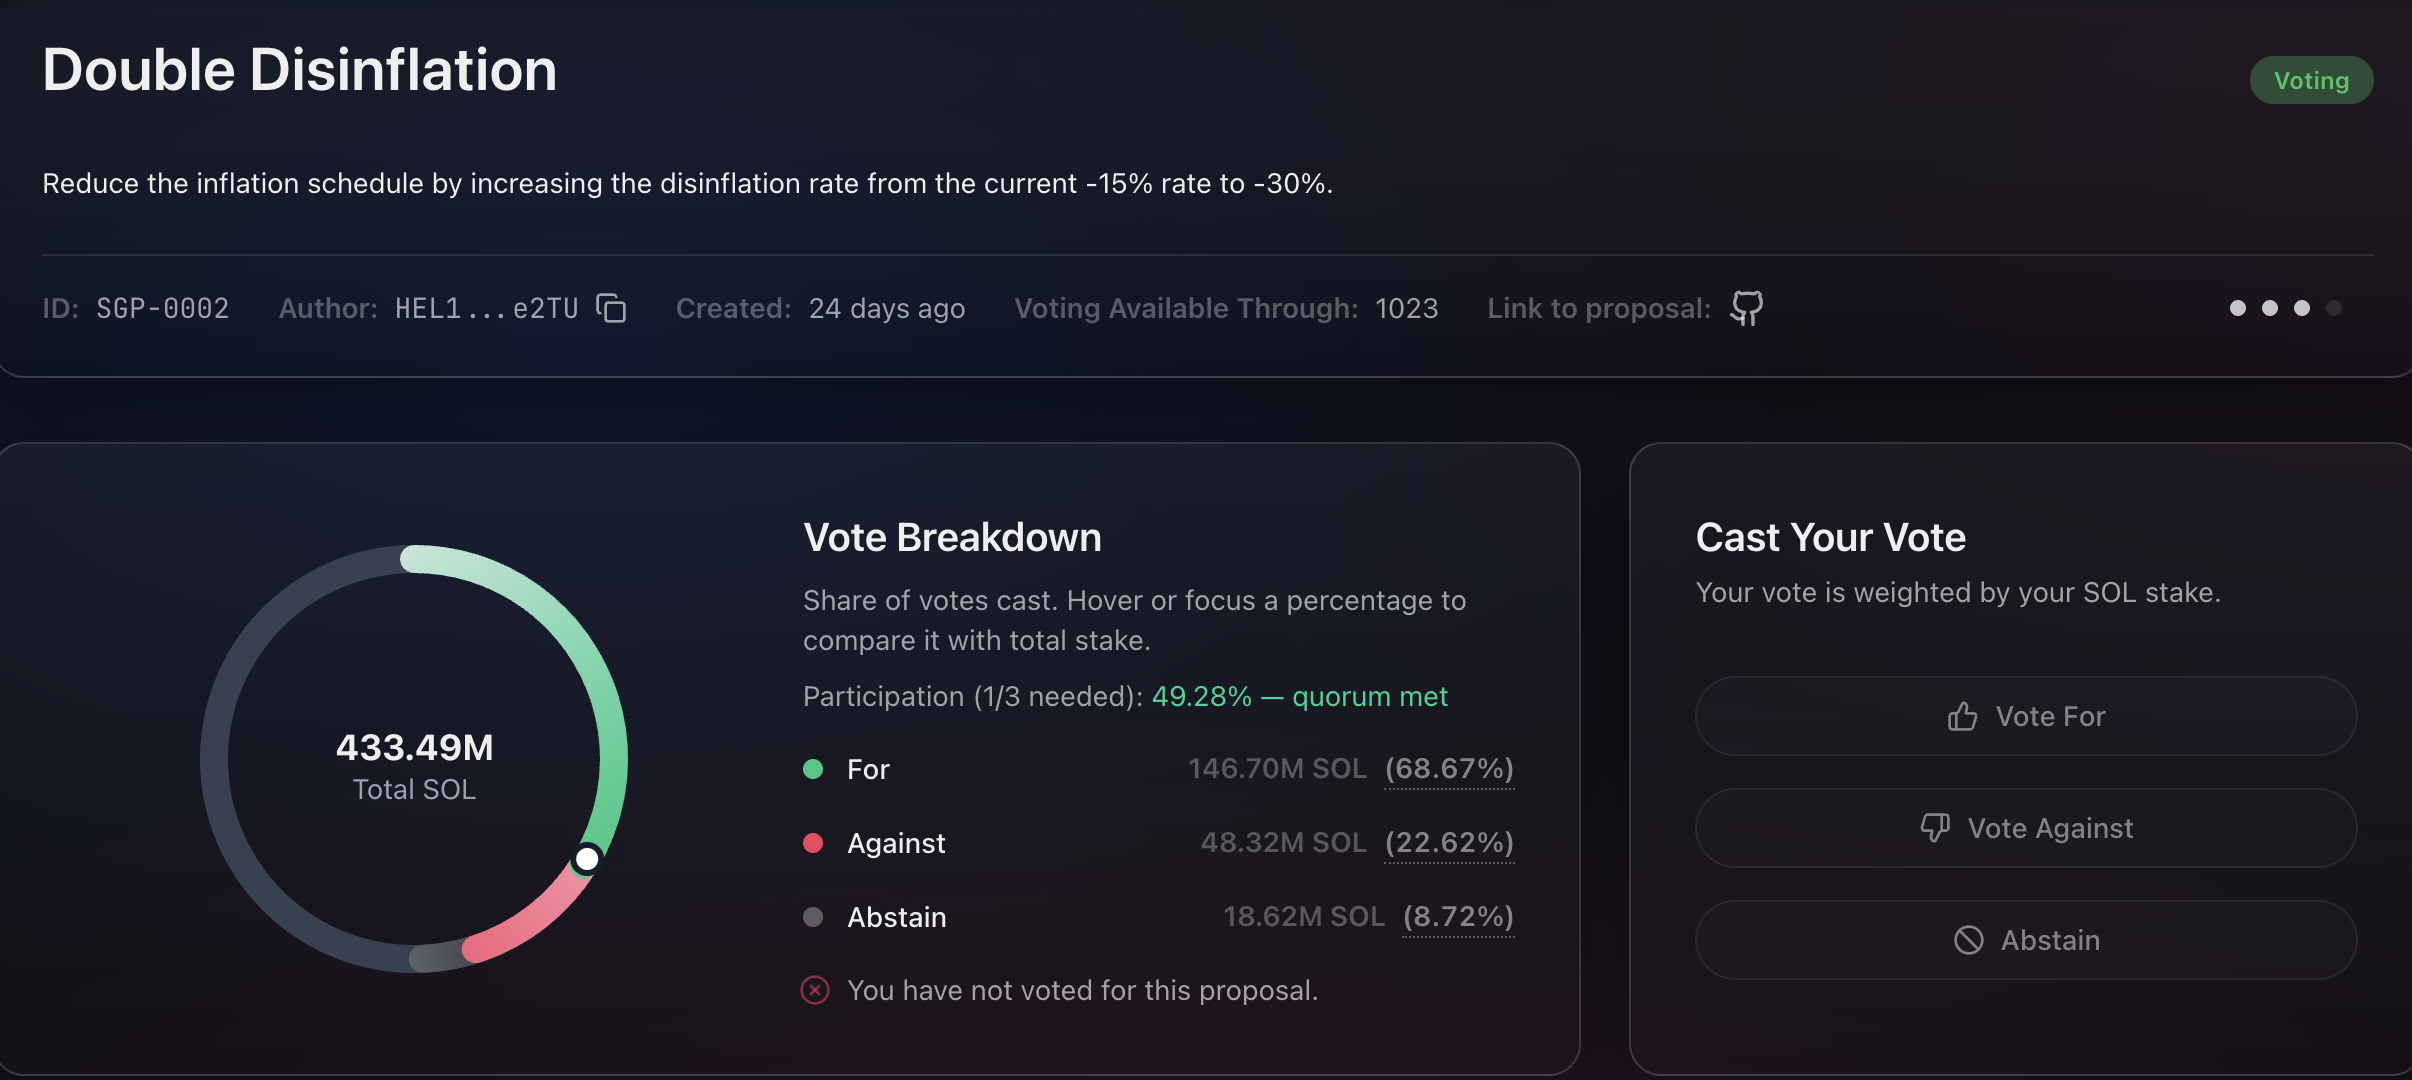Click the green For legend dot
This screenshot has width=2412, height=1080.
(x=813, y=769)
